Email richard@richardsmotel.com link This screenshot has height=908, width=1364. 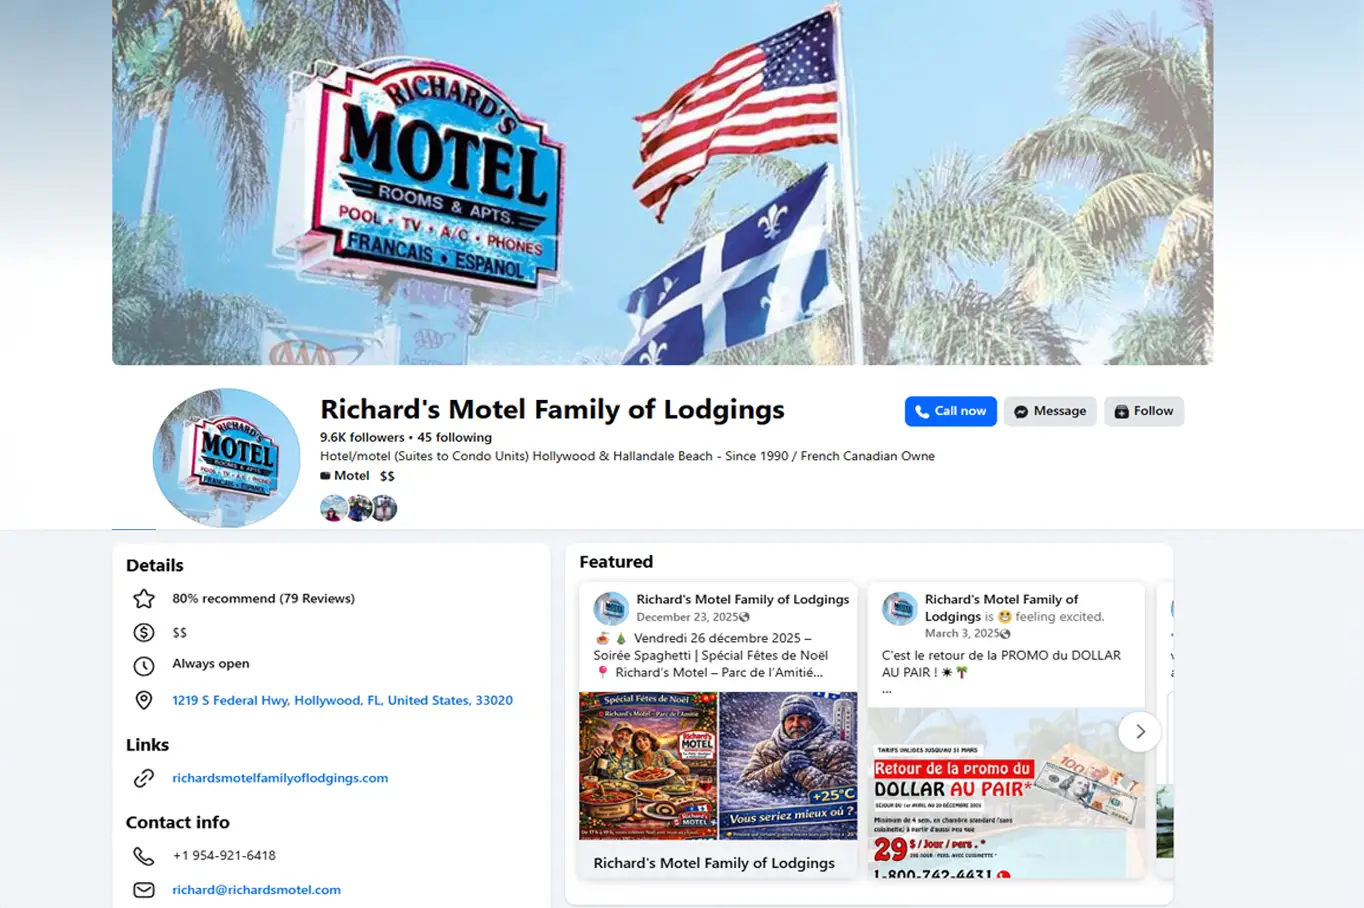256,890
